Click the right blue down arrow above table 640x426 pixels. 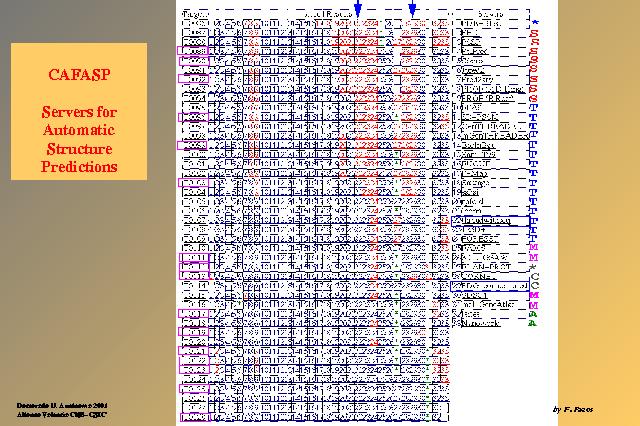tap(412, 9)
